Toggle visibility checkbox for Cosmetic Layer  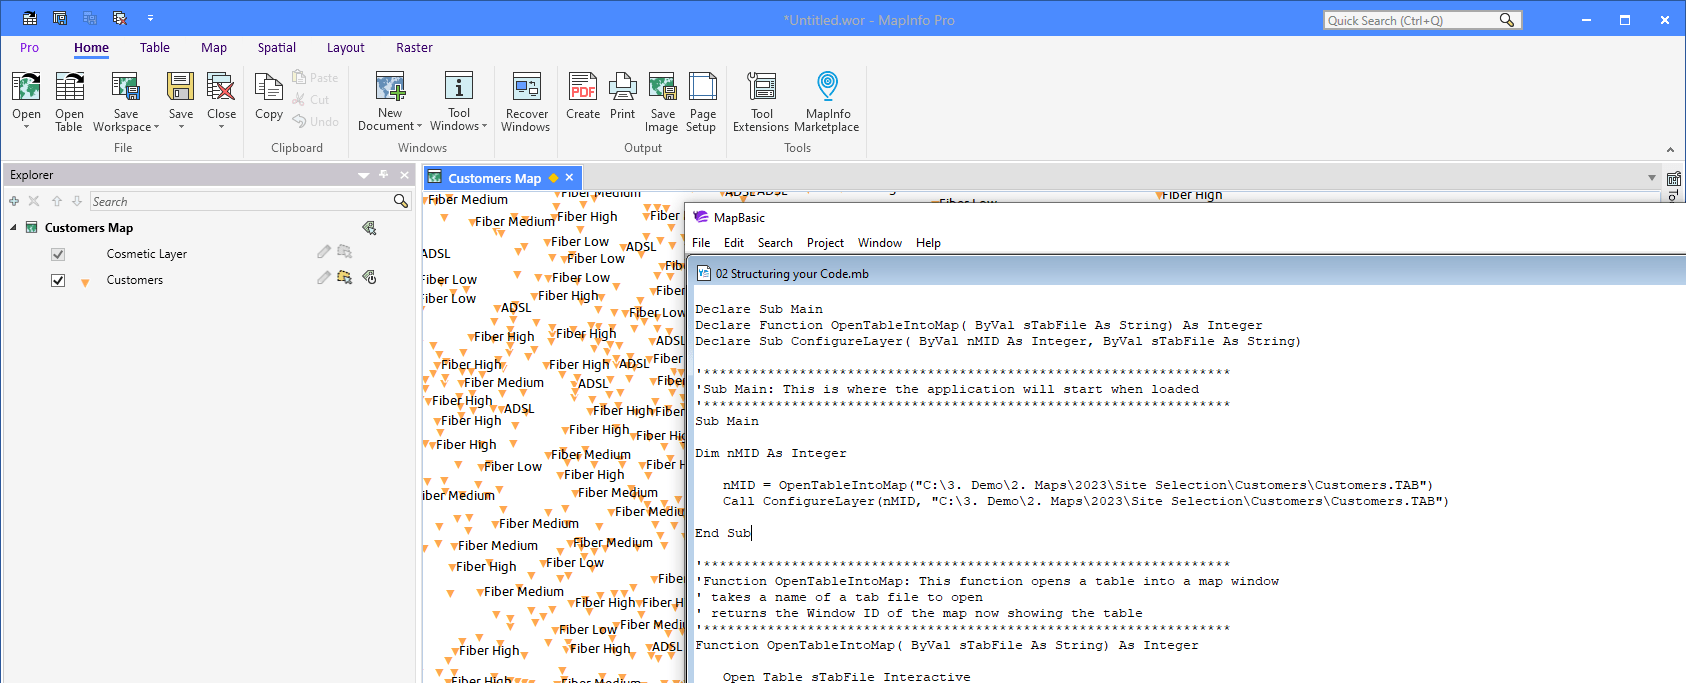[58, 254]
